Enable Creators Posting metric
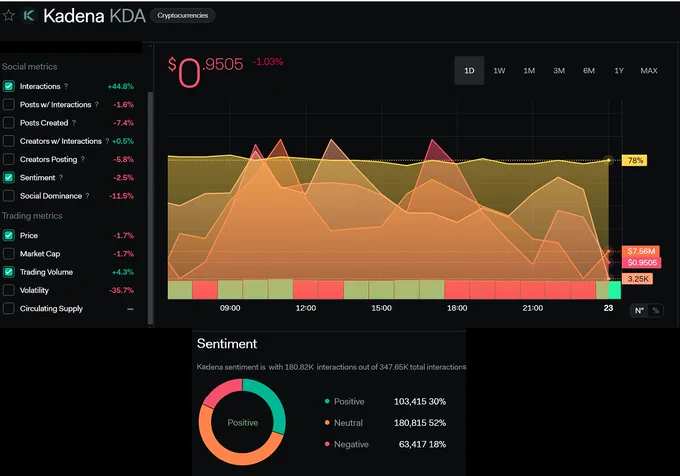The image size is (680, 476). 9,159
